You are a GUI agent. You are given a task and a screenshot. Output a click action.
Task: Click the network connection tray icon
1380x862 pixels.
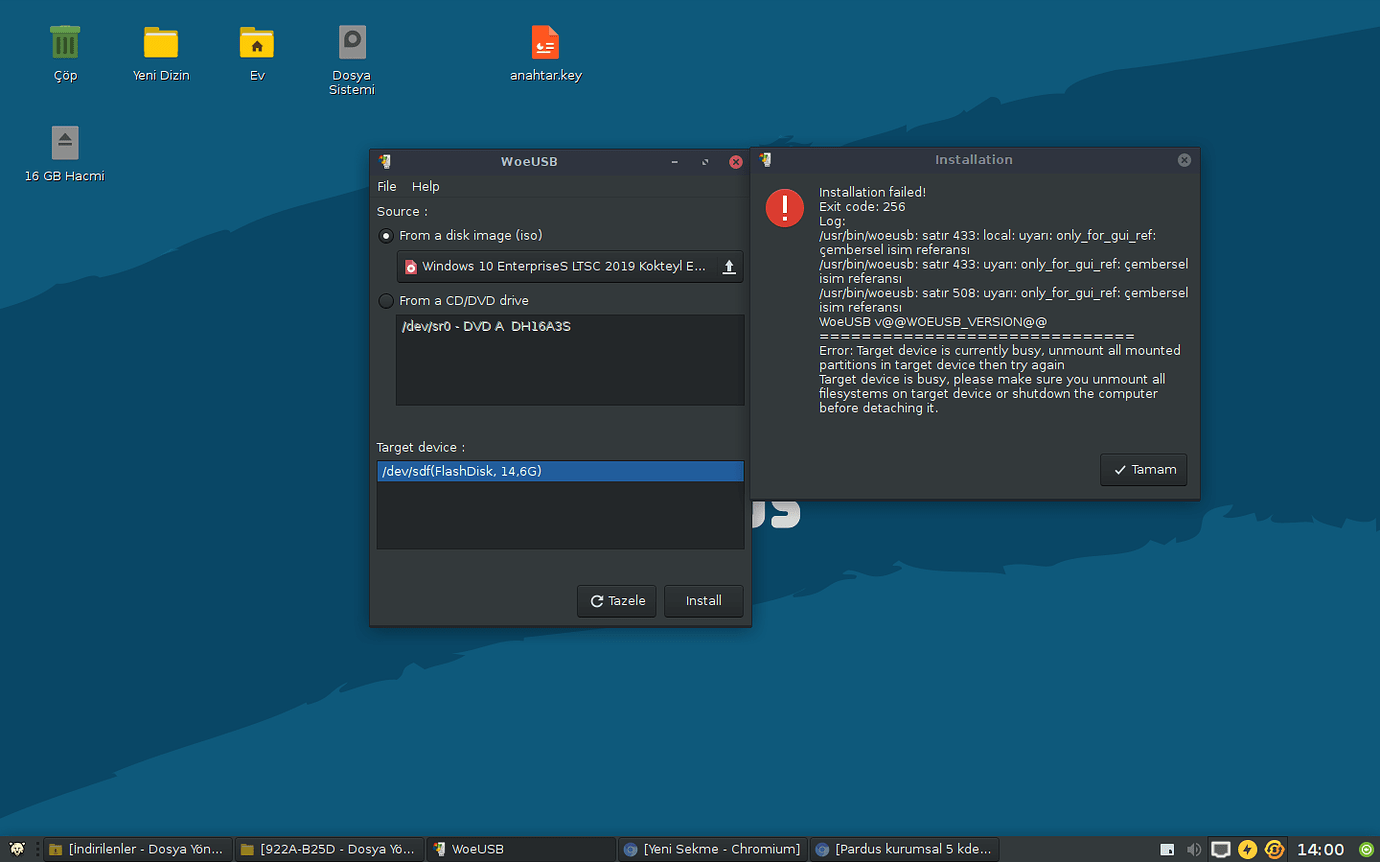[1220, 849]
